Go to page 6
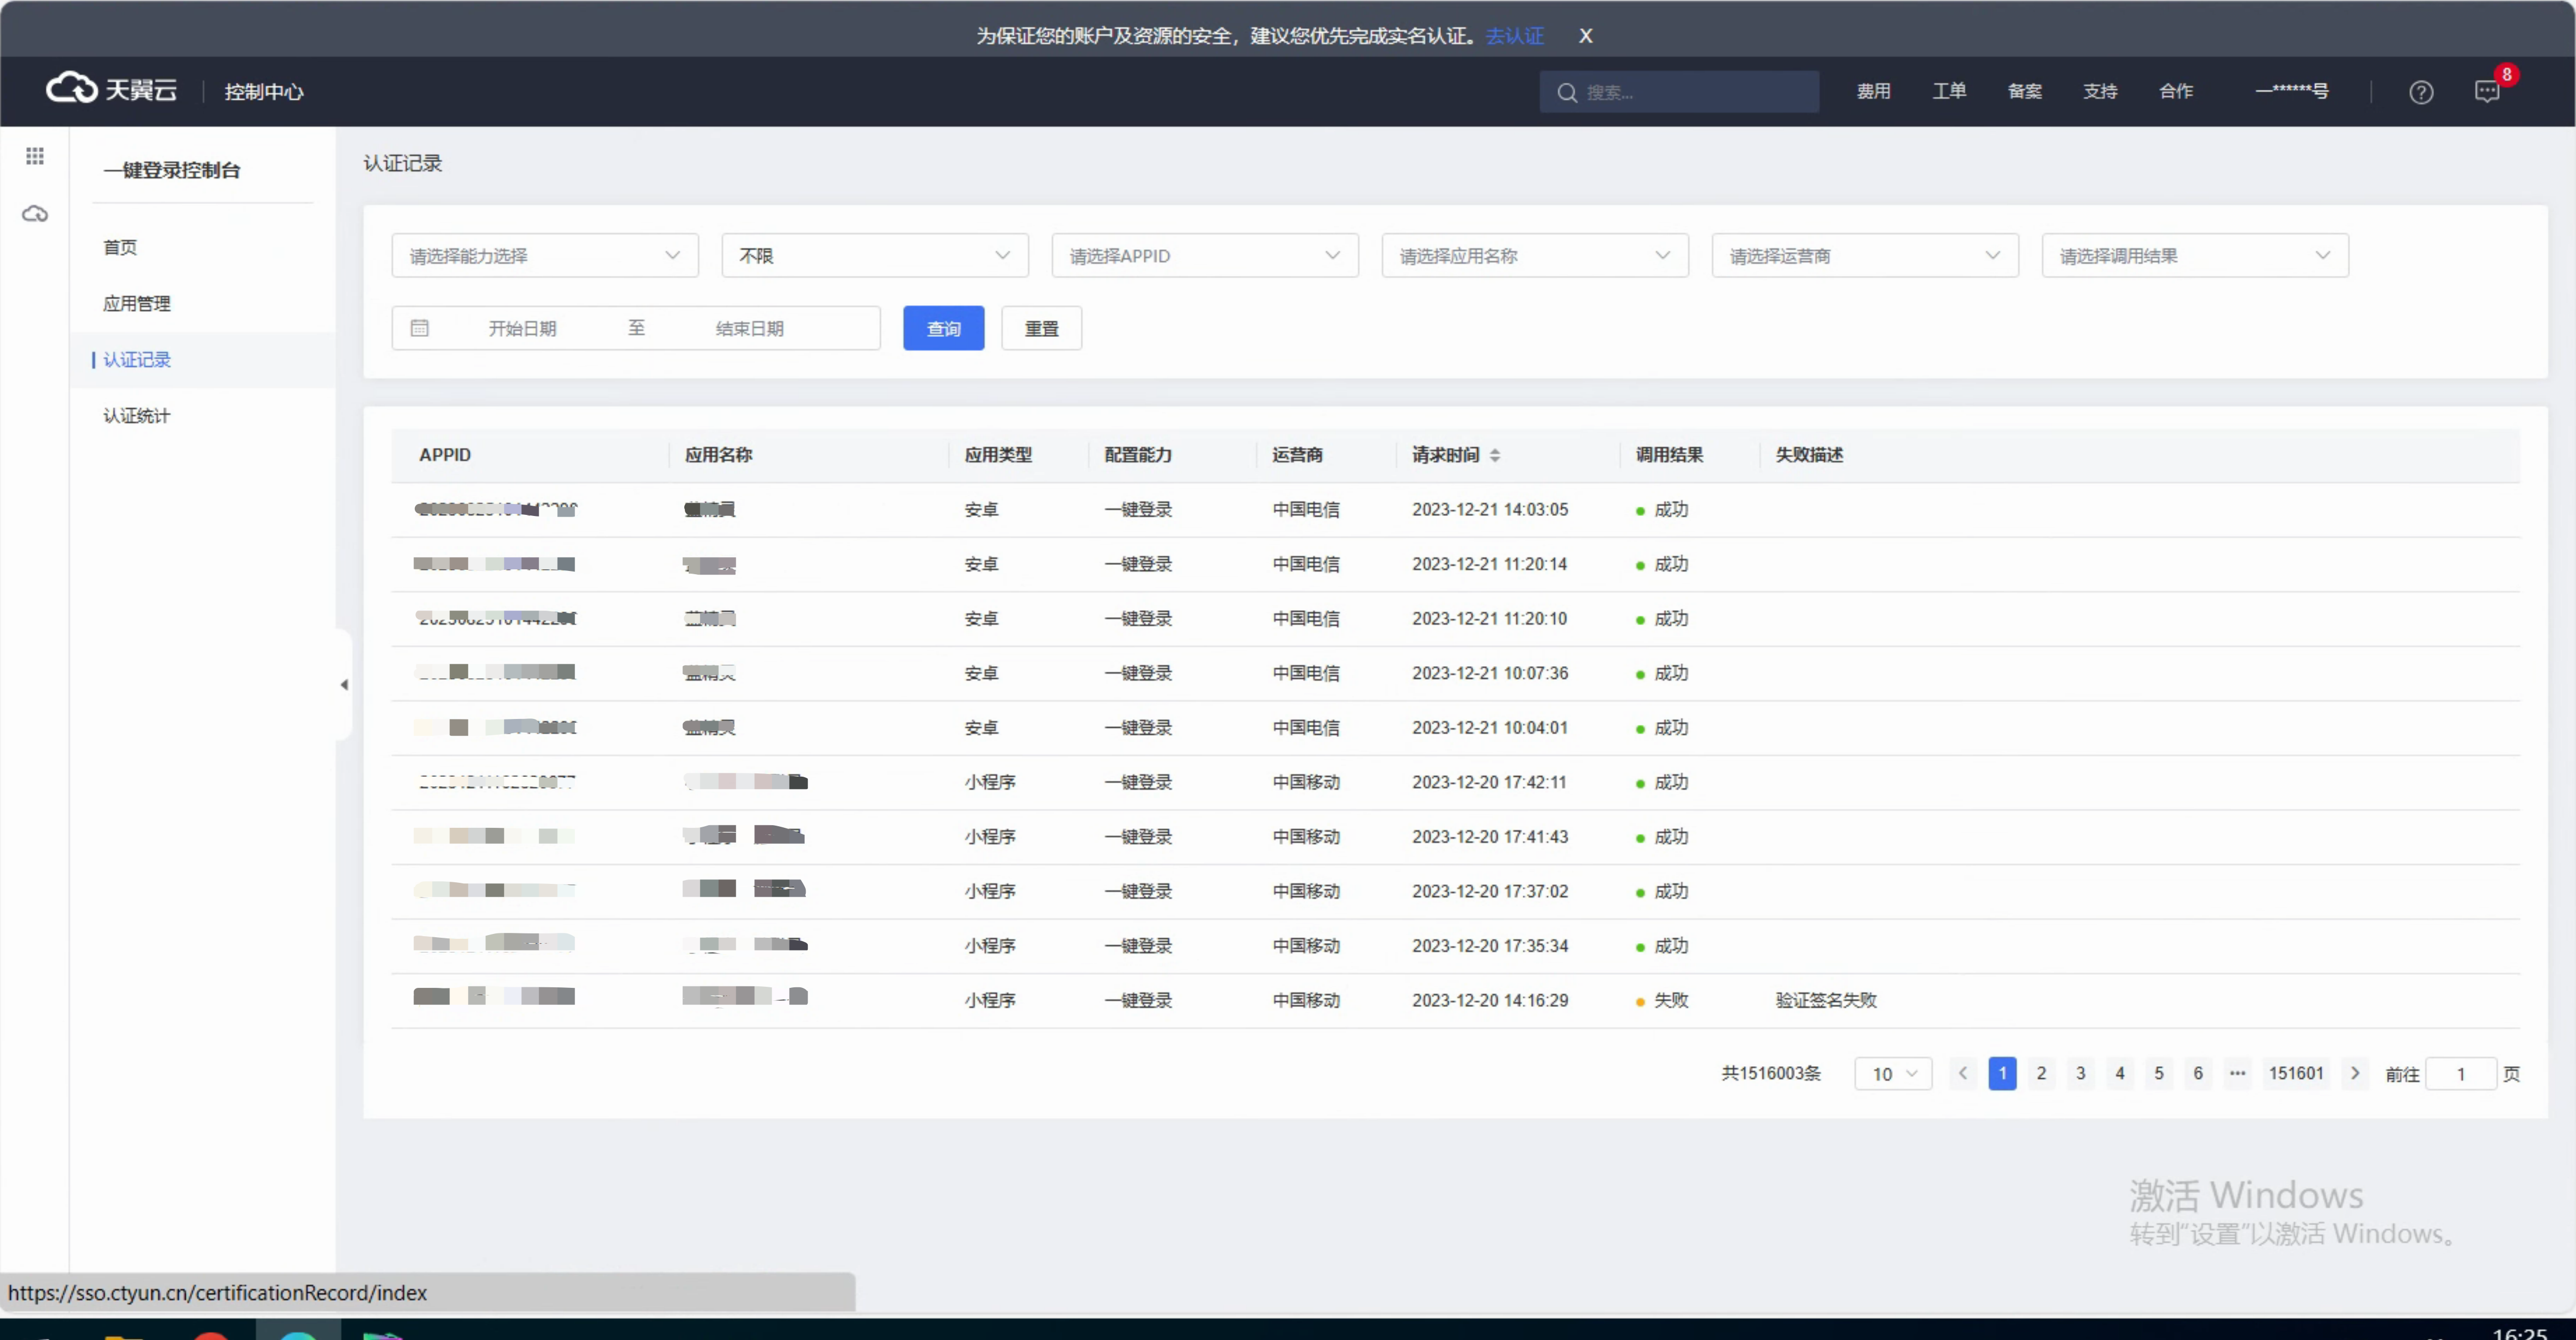The width and height of the screenshot is (2576, 1340). coord(2197,1073)
